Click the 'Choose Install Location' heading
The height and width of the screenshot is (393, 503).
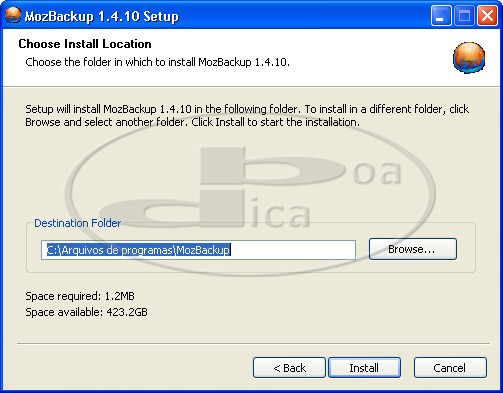tap(85, 44)
